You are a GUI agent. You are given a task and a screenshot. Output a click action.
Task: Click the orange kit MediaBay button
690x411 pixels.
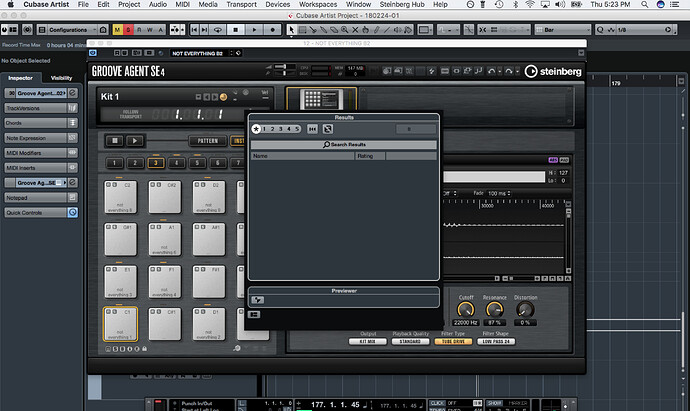tap(224, 97)
